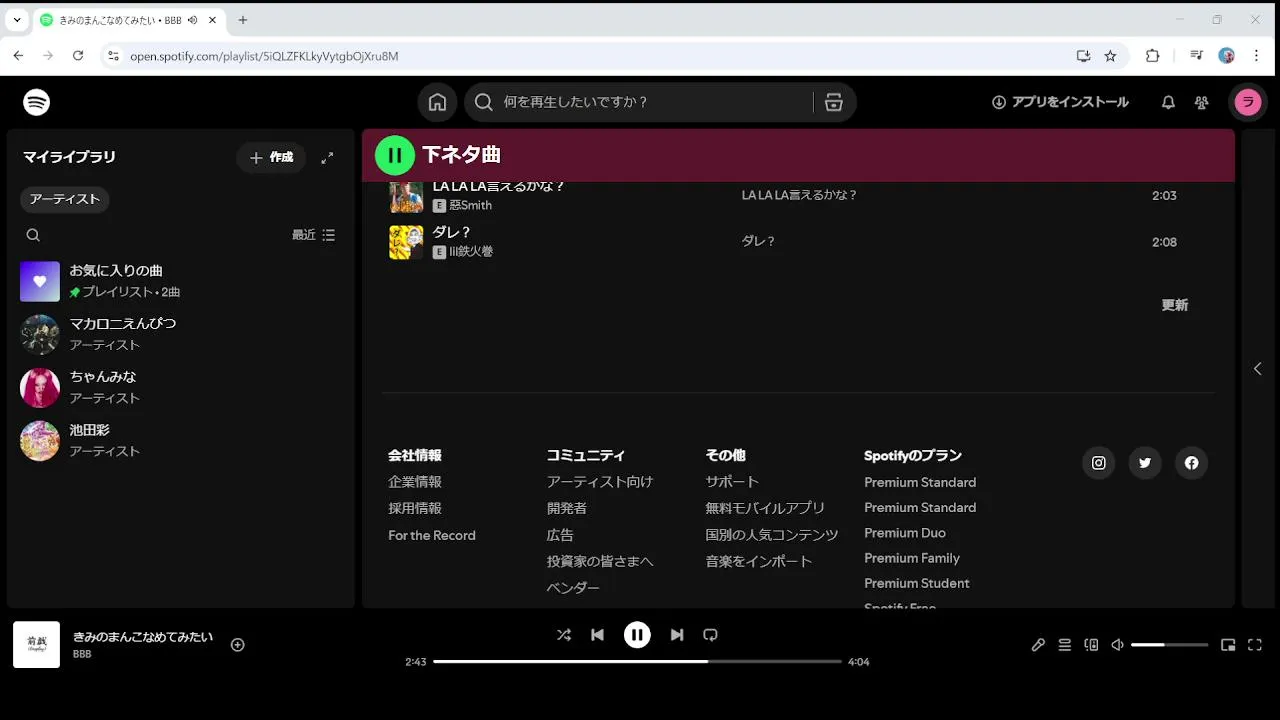This screenshot has width=1280, height=720.
Task: Open the 広告 link
Action: pyautogui.click(x=560, y=535)
